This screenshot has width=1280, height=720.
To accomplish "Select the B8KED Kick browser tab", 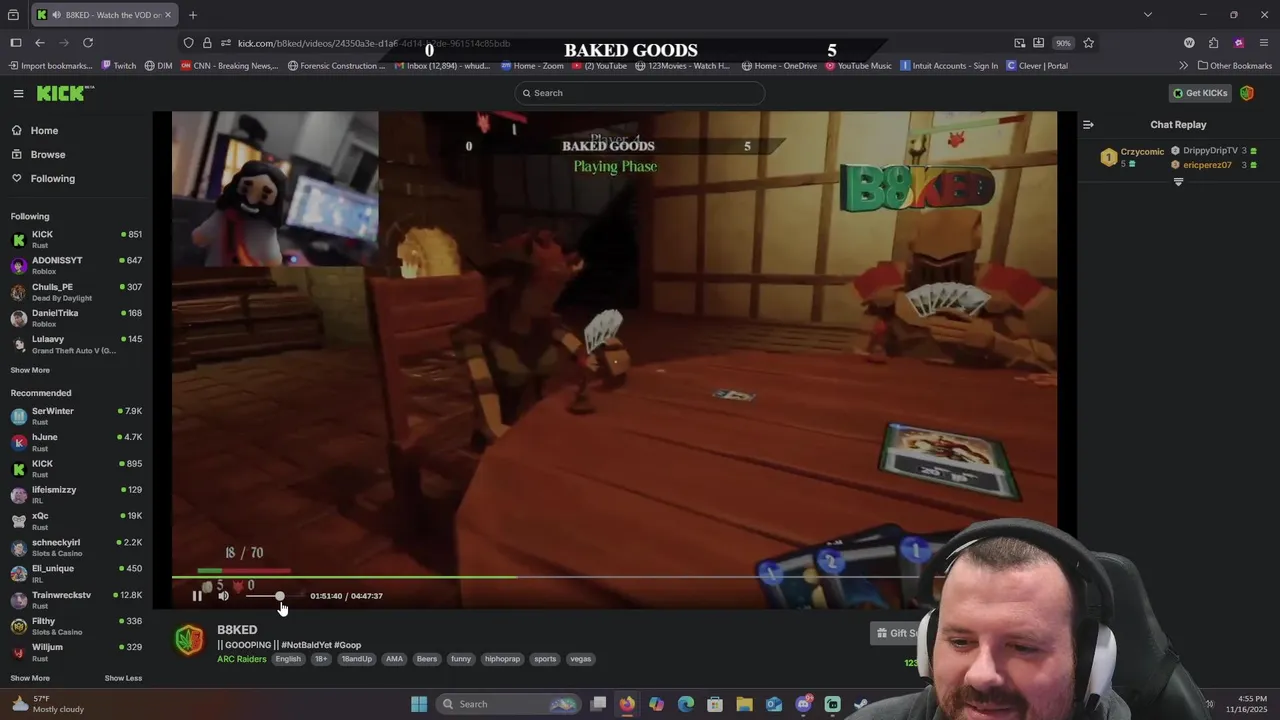I will point(103,15).
